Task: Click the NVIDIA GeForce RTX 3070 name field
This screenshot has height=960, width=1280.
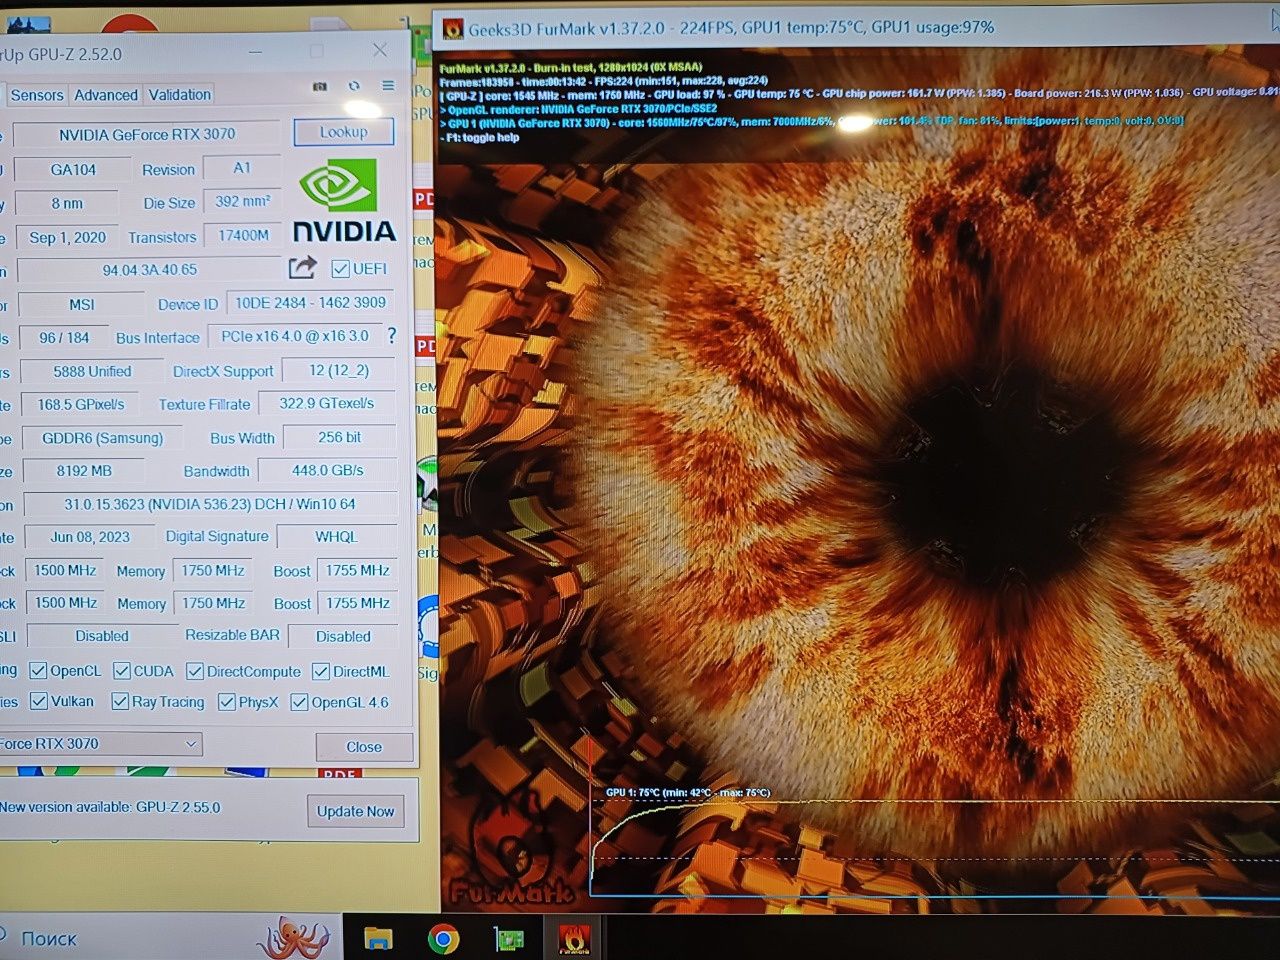Action: click(147, 134)
